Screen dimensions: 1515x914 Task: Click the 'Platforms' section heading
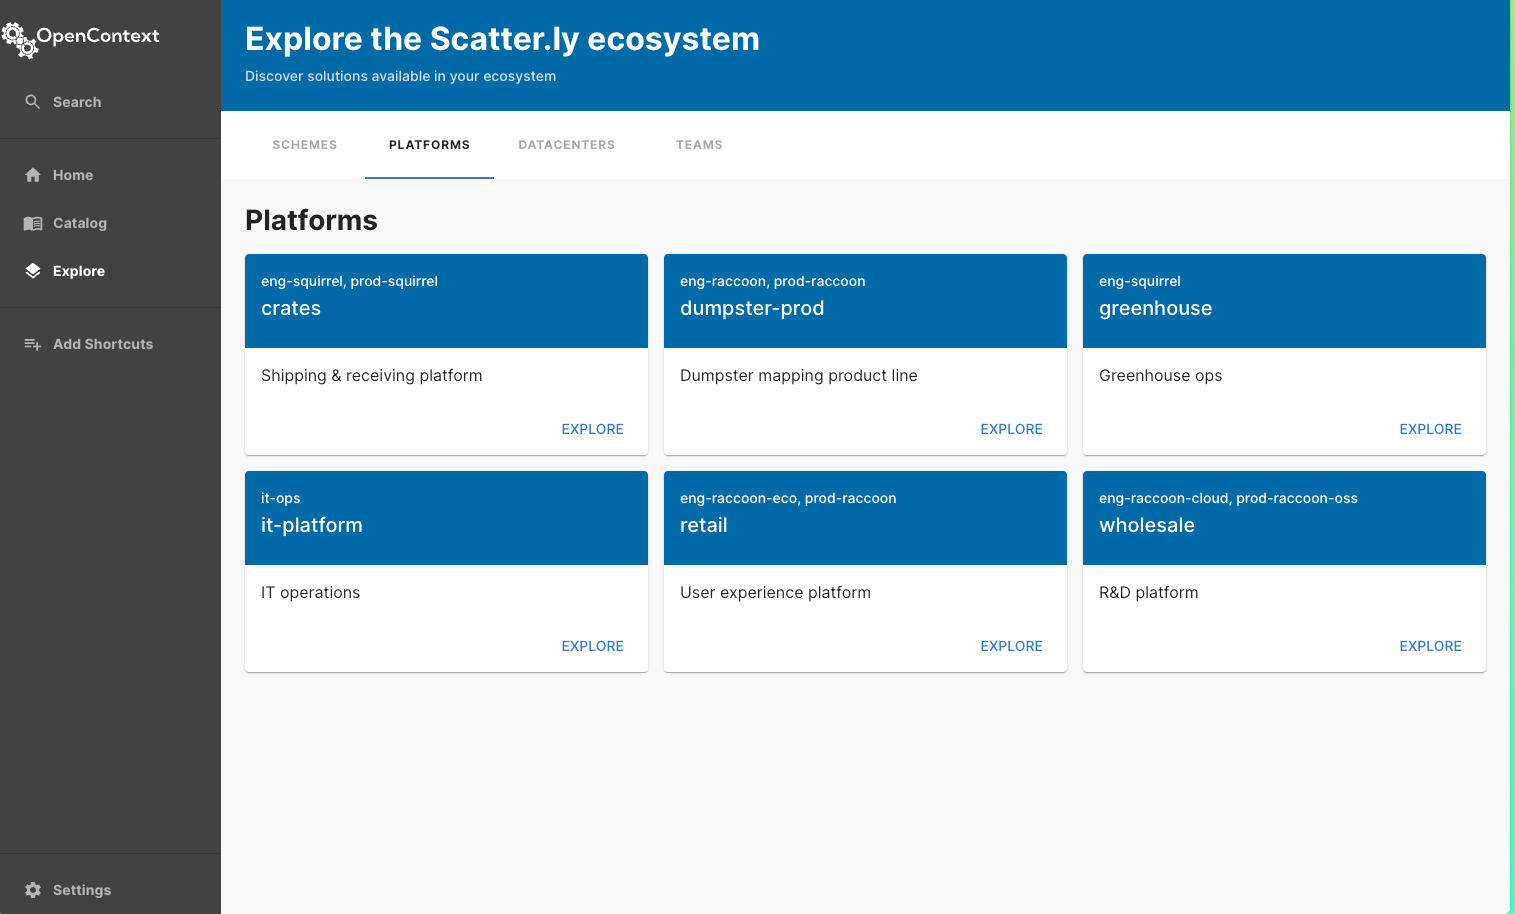tap(311, 220)
